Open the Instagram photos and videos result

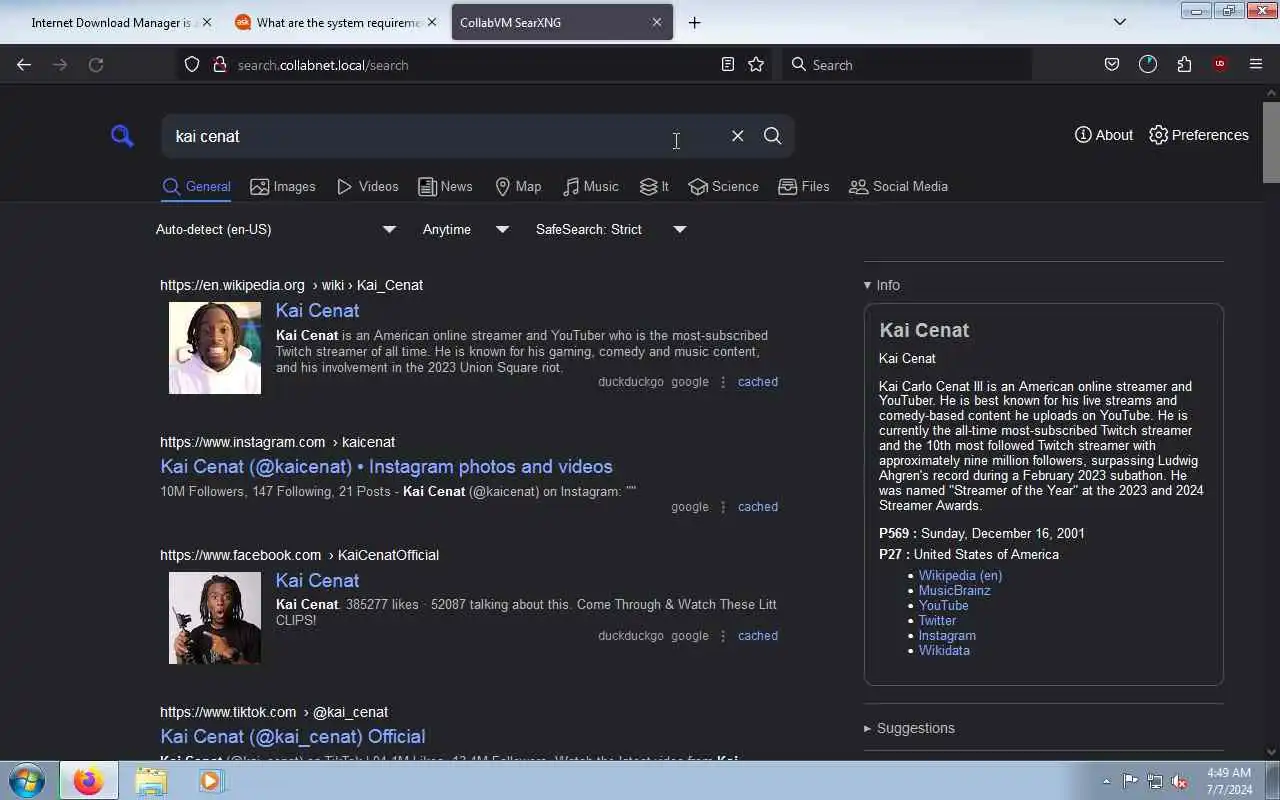(x=386, y=467)
